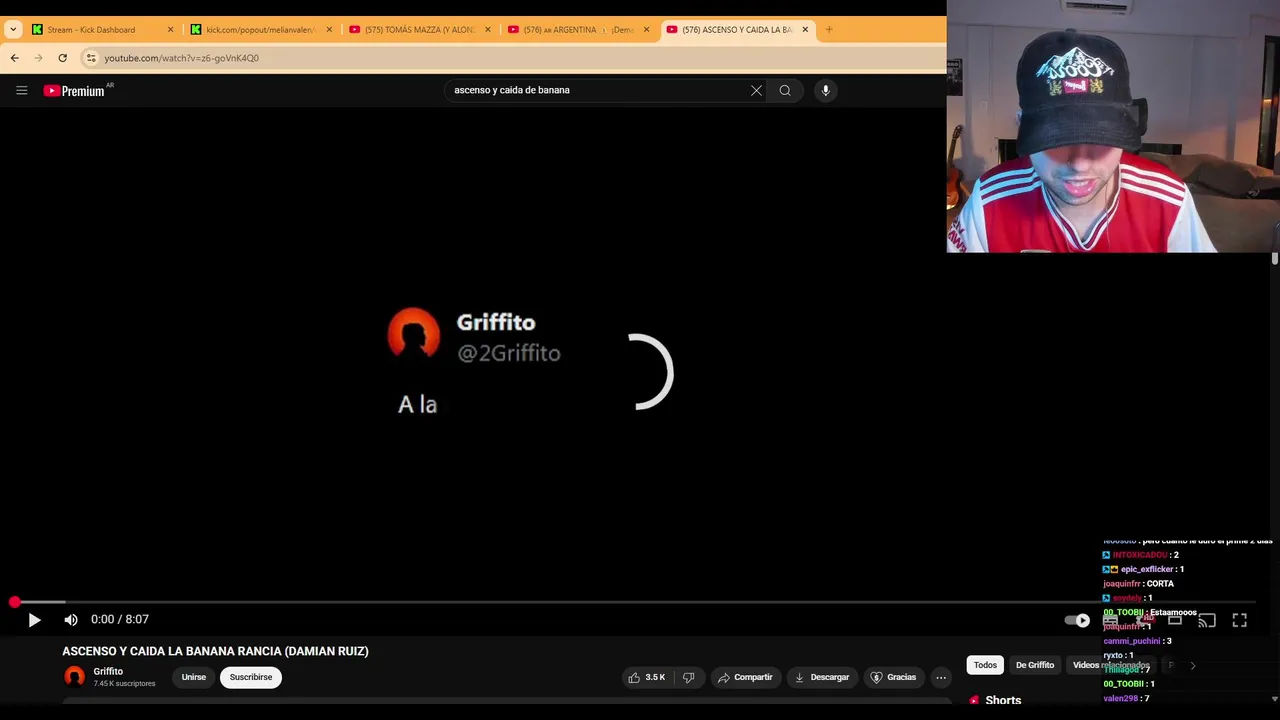Click the video title text
The height and width of the screenshot is (720, 1280).
(x=215, y=651)
